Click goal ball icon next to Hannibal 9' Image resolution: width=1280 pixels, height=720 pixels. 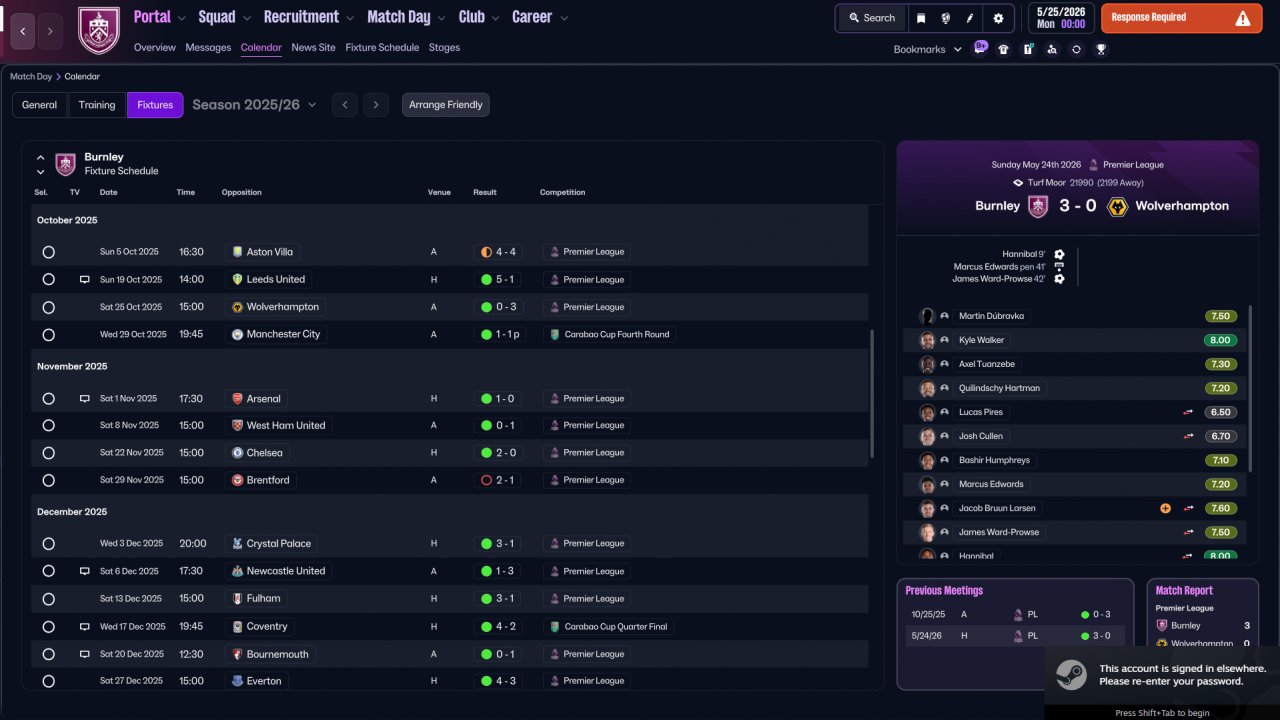1059,254
